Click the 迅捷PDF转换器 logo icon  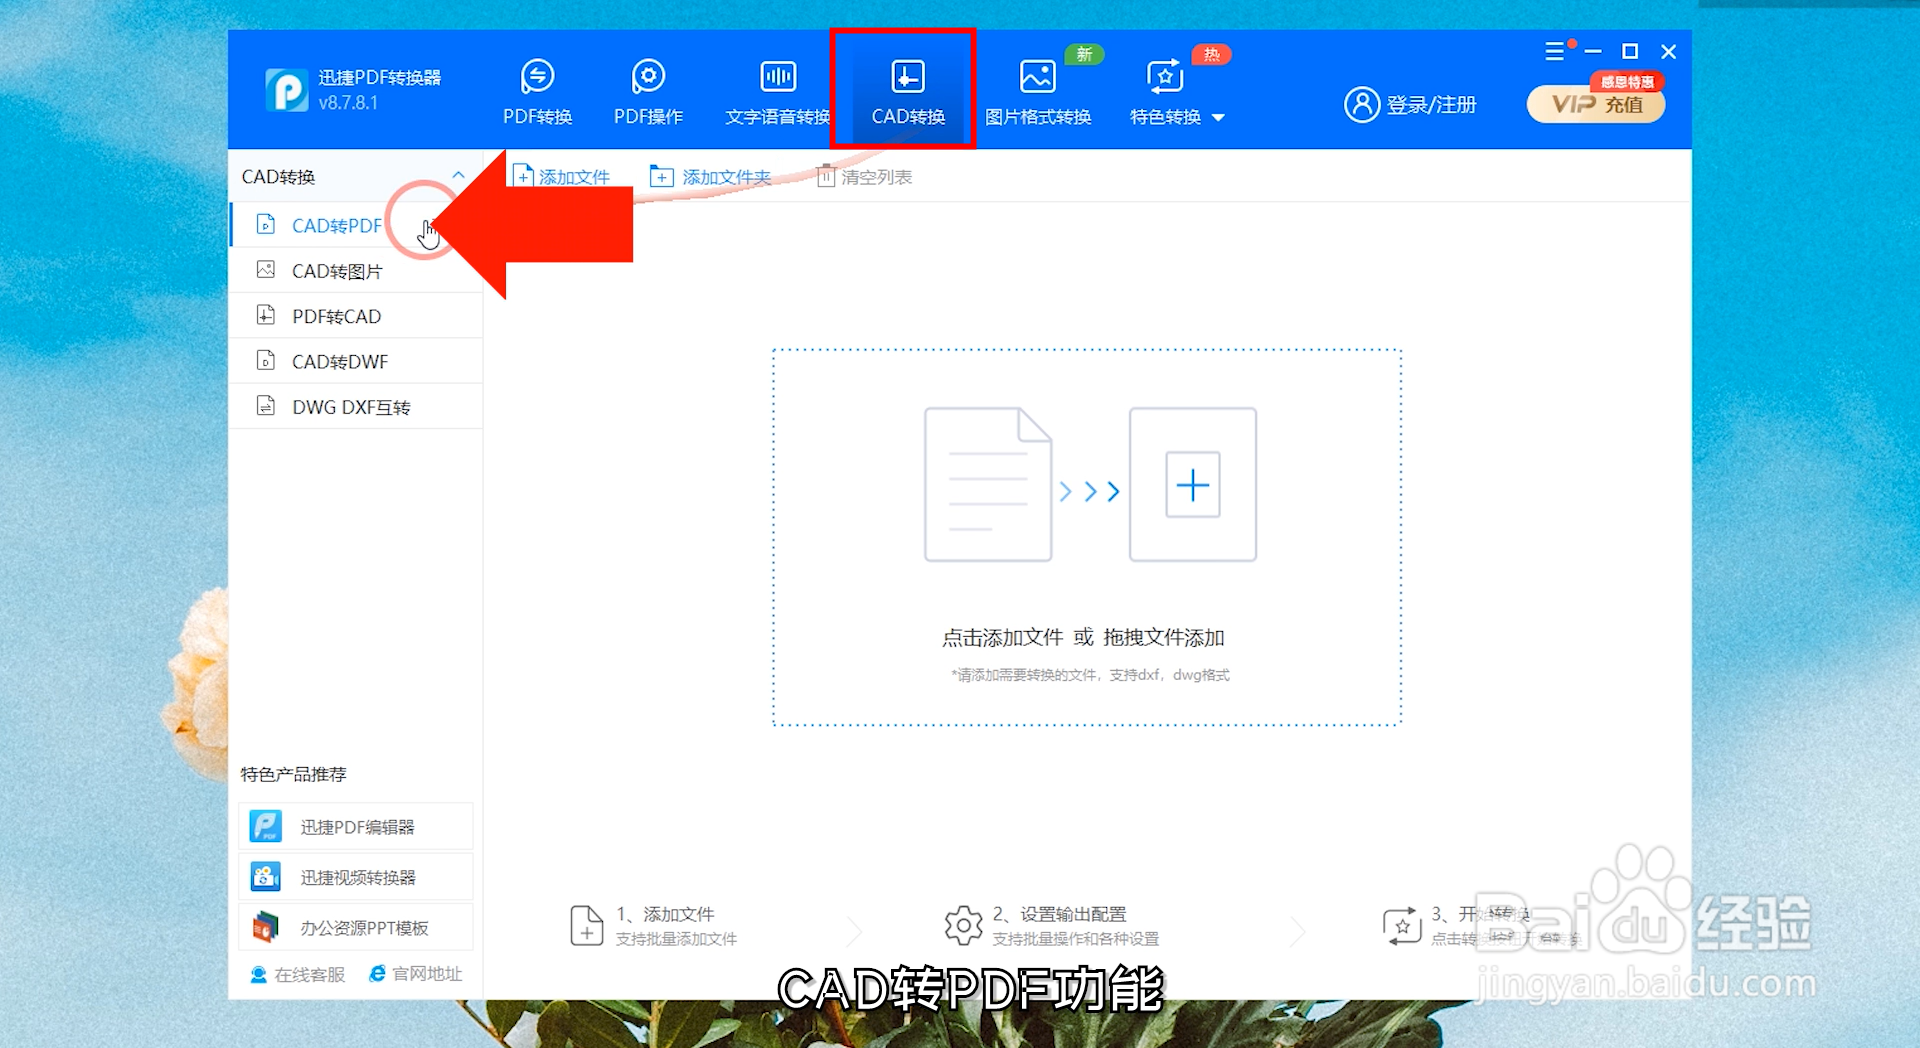287,90
